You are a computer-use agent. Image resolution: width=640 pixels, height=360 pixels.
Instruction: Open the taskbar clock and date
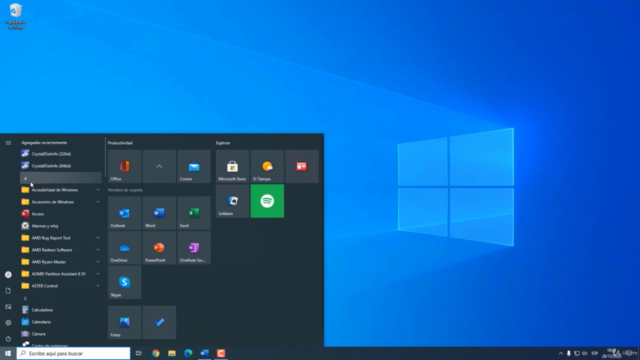(611, 353)
